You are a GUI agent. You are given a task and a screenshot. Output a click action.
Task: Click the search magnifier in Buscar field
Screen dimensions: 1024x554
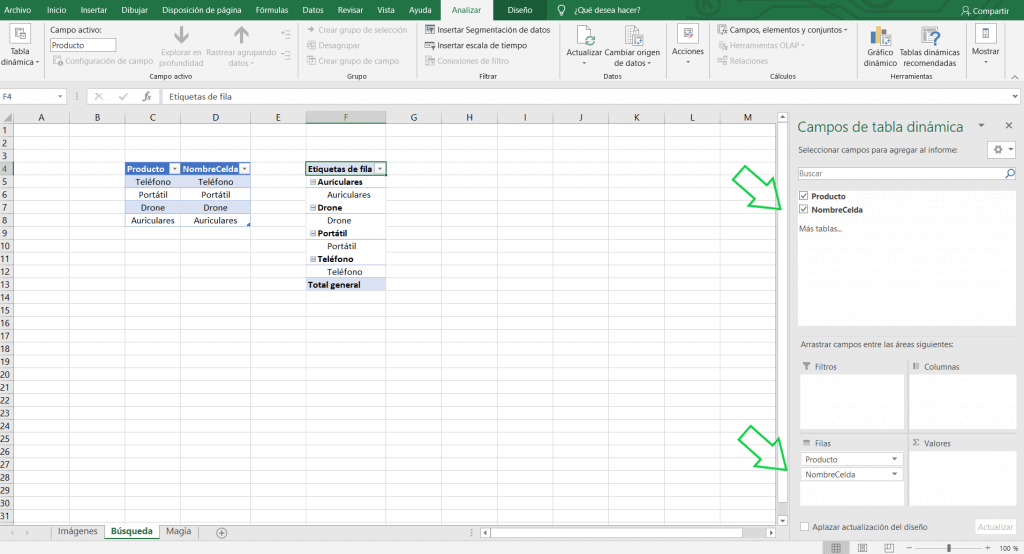(1010, 174)
